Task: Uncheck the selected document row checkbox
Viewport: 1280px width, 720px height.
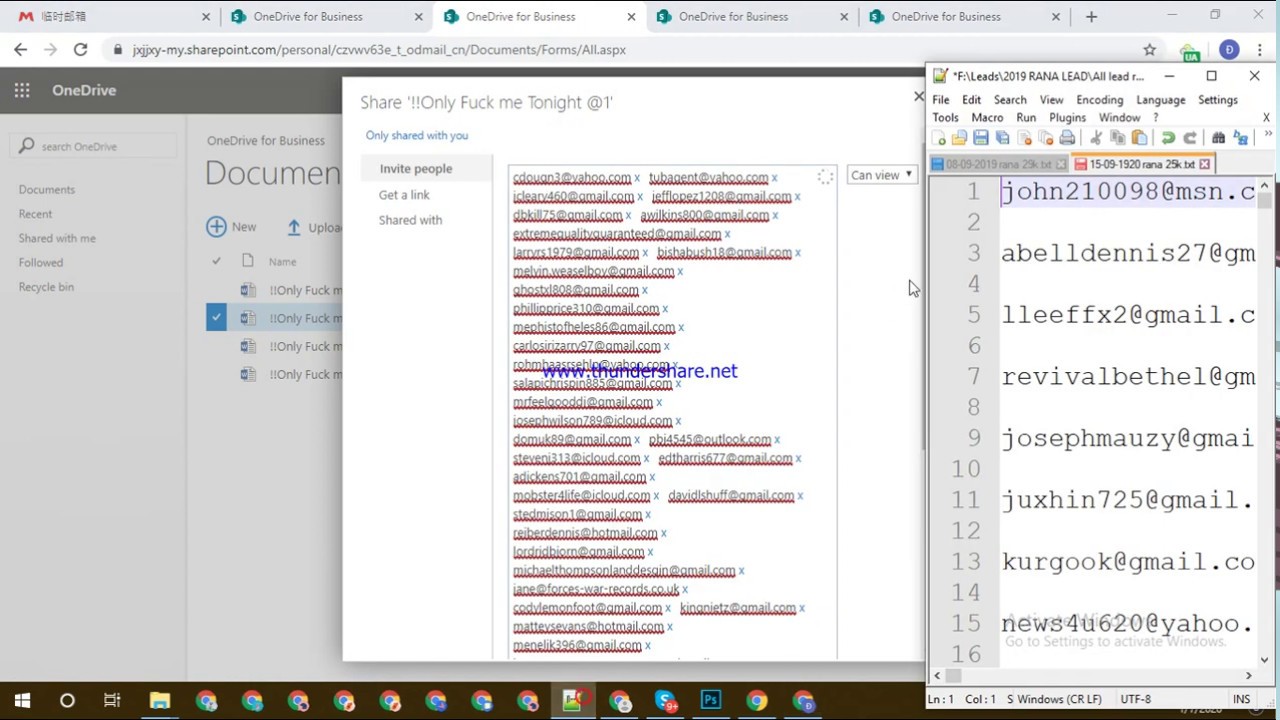Action: (216, 318)
